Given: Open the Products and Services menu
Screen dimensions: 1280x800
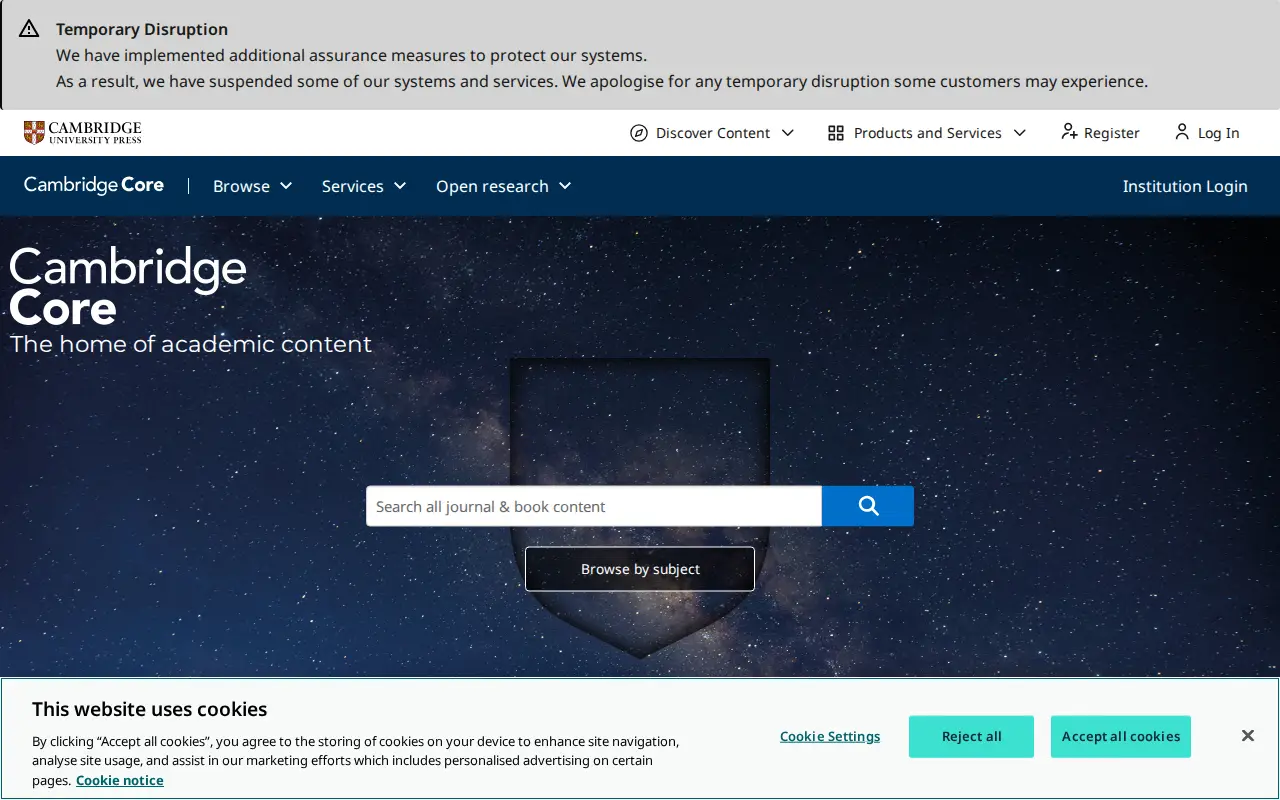Looking at the screenshot, I should pyautogui.click(x=927, y=133).
